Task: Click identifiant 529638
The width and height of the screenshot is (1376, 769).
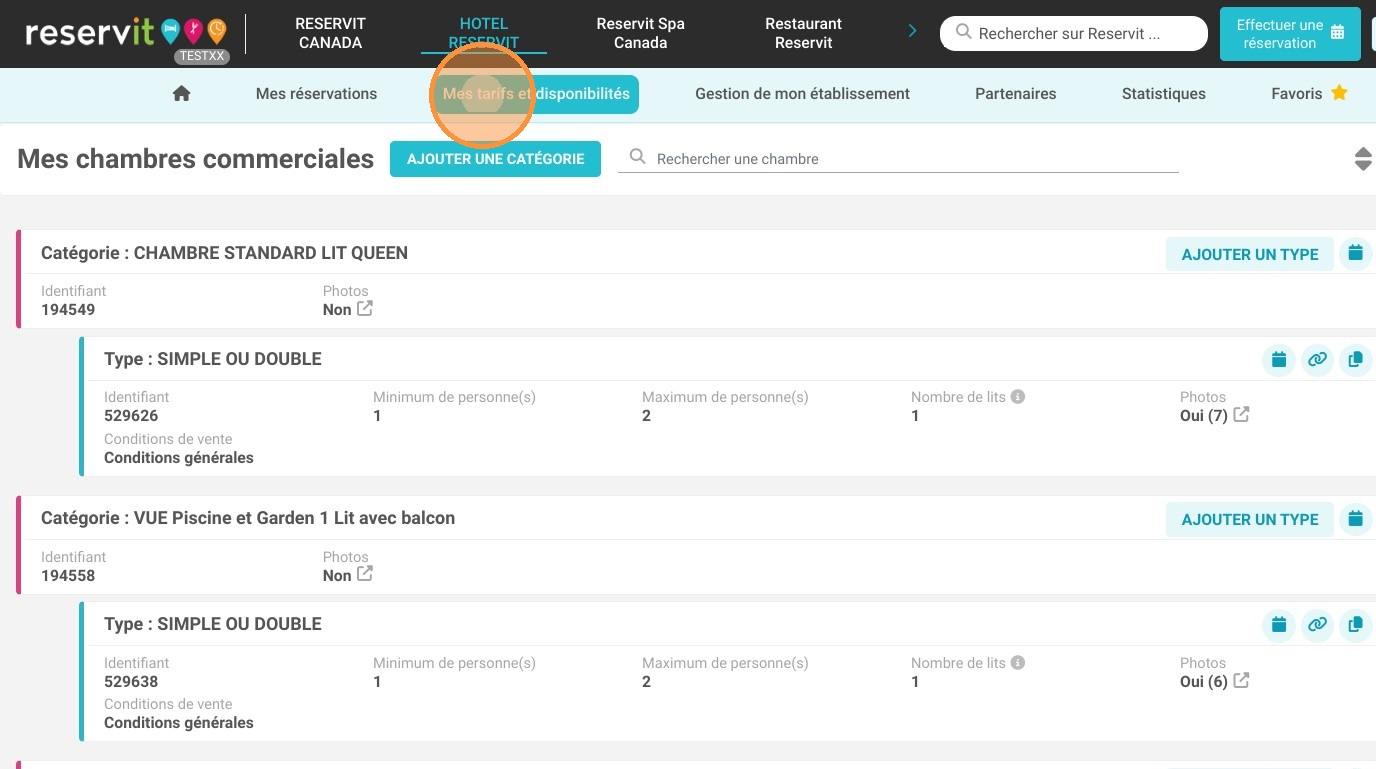Action: click(x=131, y=681)
